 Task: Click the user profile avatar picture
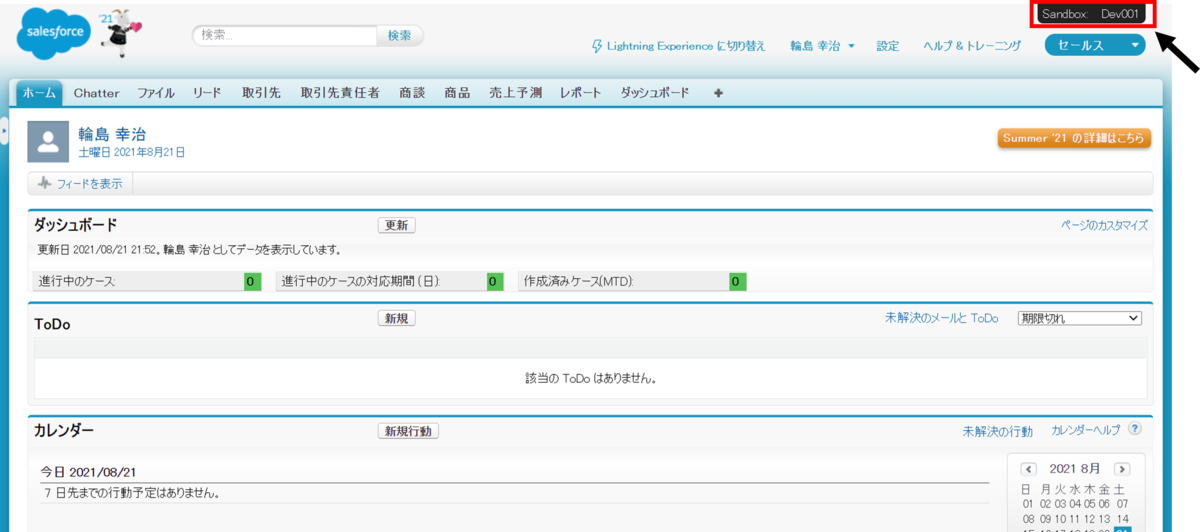click(x=47, y=141)
